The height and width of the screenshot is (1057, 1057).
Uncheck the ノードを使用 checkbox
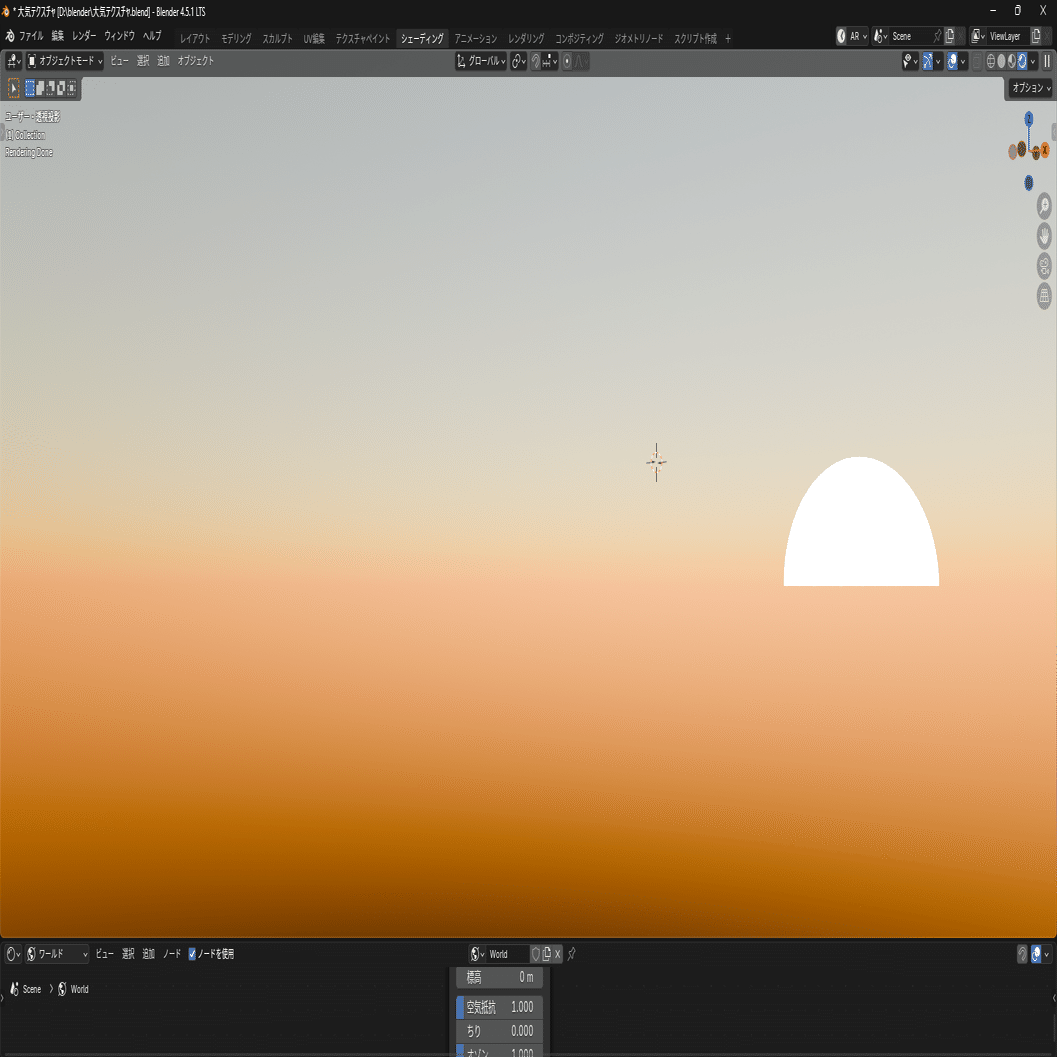[x=192, y=954]
